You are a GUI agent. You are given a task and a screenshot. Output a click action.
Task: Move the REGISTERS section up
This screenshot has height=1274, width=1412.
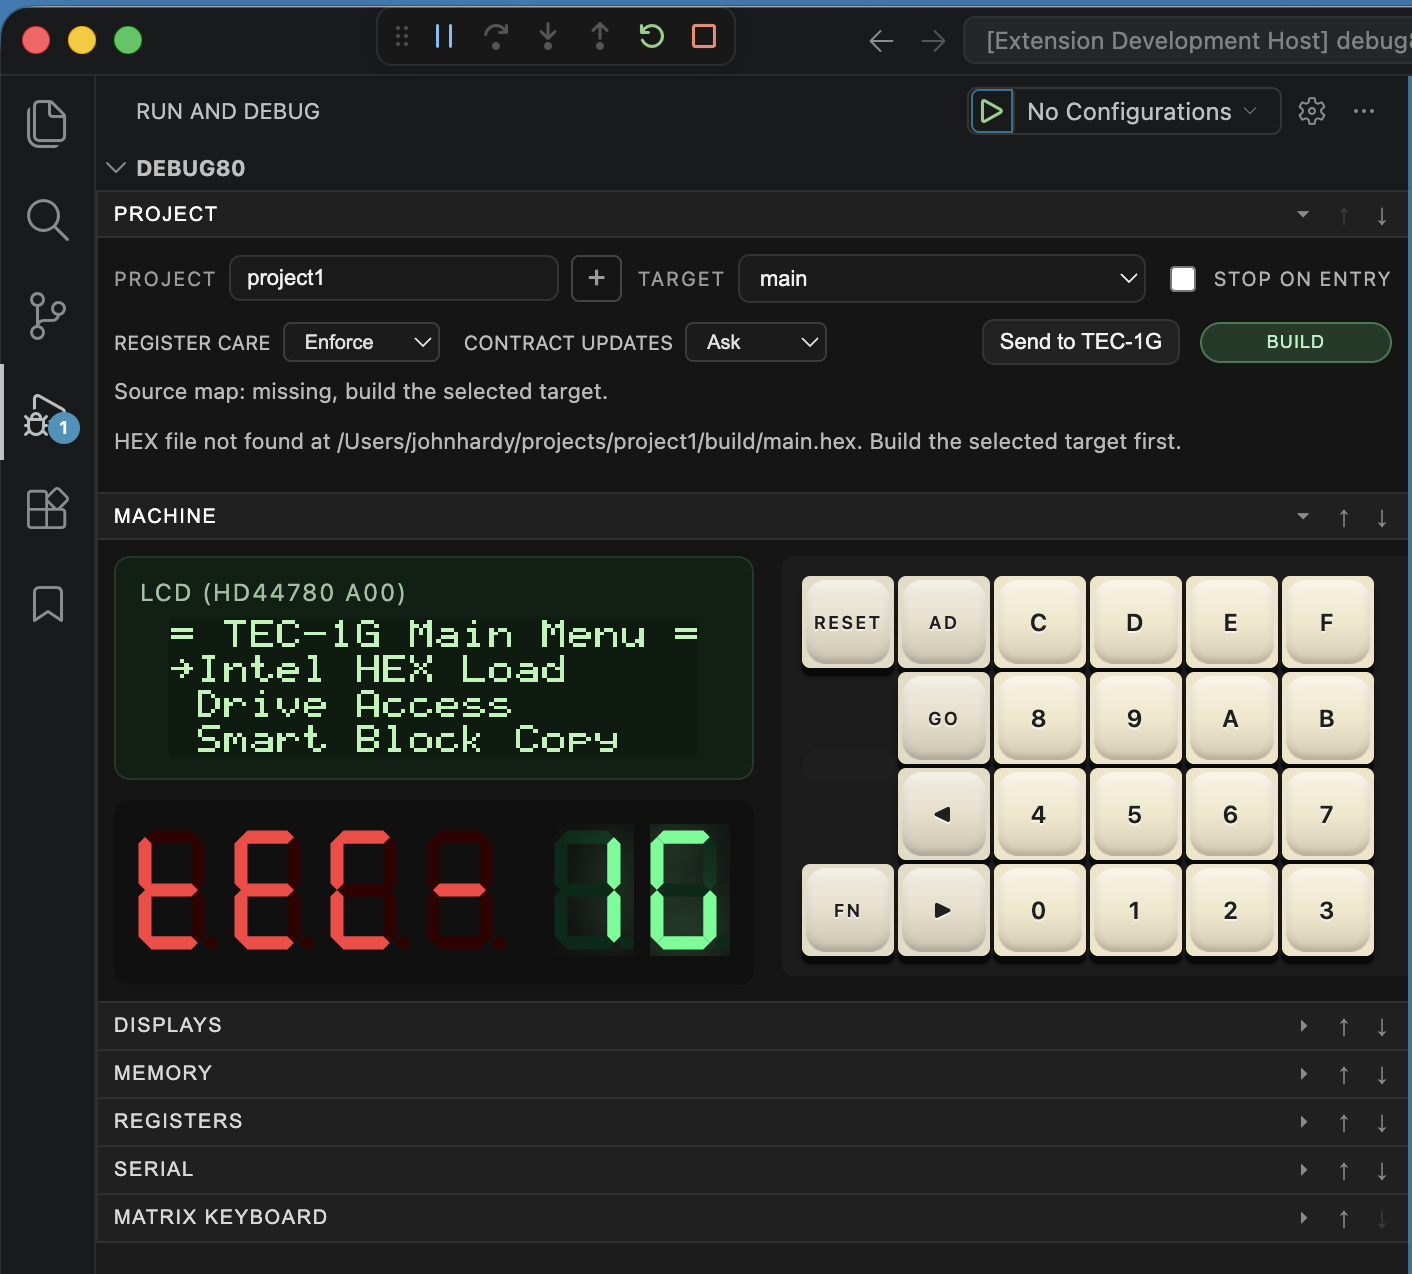tap(1344, 1123)
